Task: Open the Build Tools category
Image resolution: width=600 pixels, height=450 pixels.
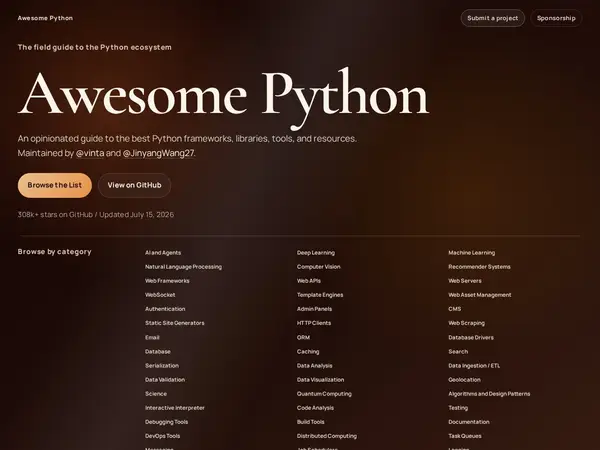Action: pyautogui.click(x=311, y=422)
